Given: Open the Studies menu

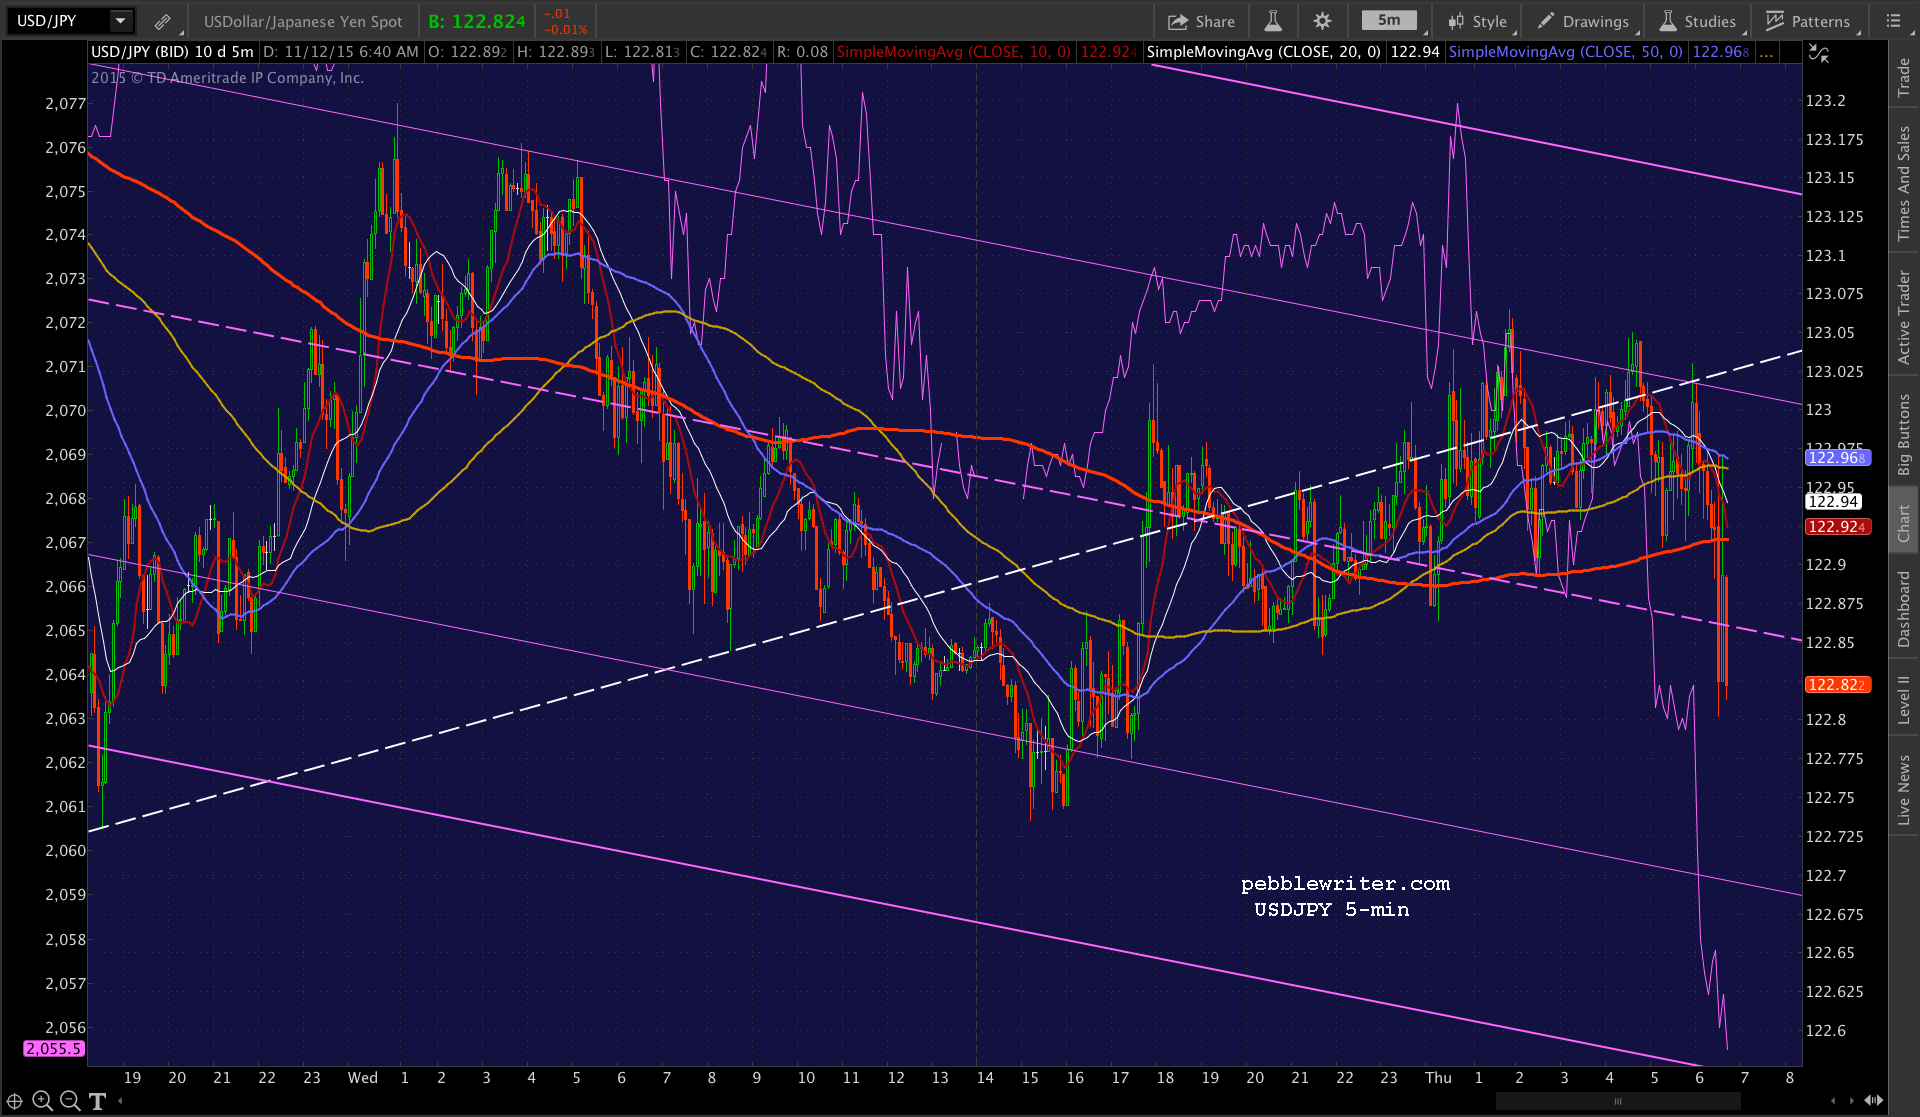Looking at the screenshot, I should 1697,21.
